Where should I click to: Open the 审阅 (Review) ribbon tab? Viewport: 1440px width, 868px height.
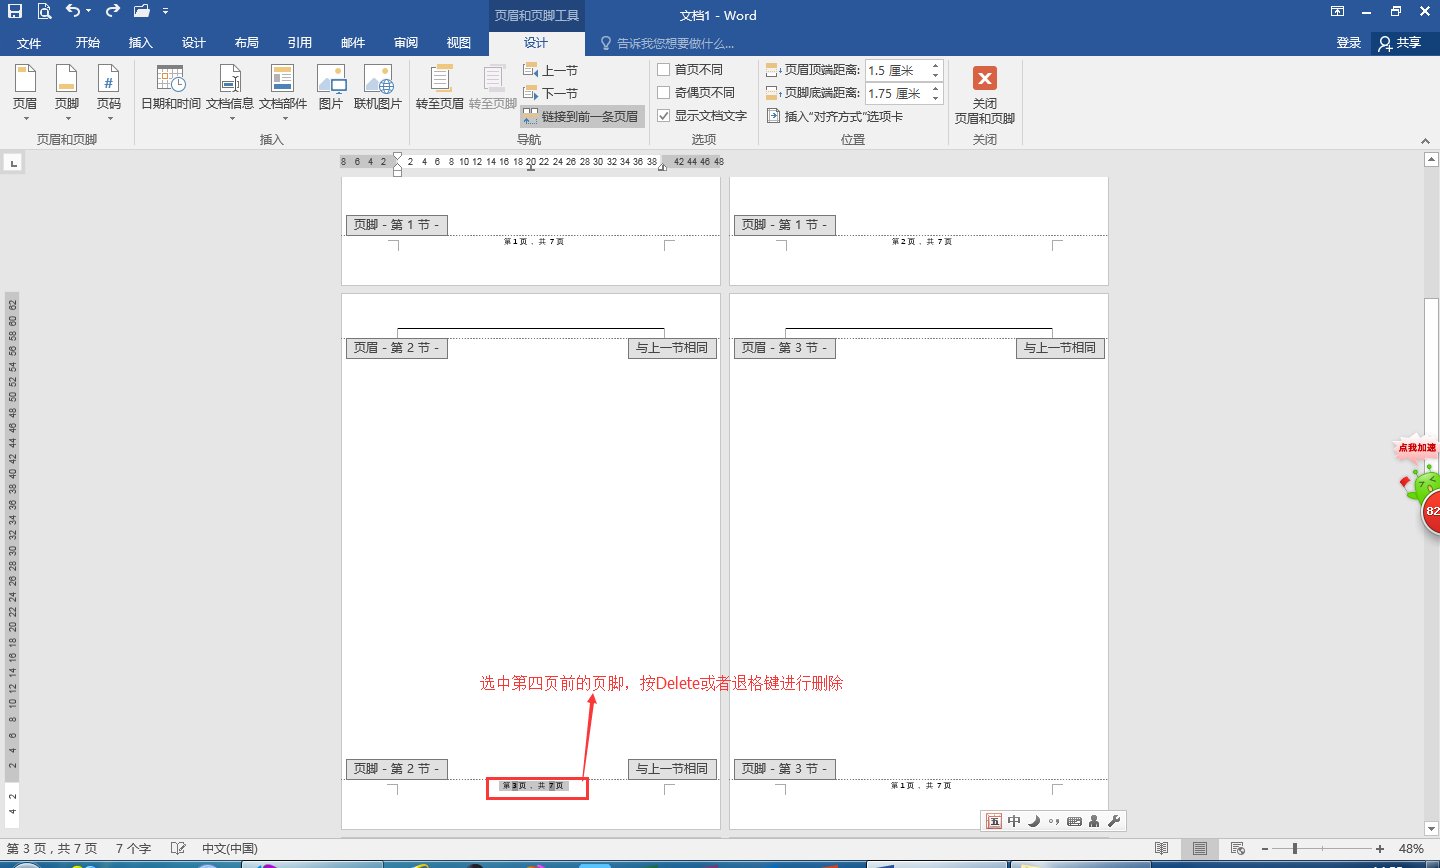(405, 43)
